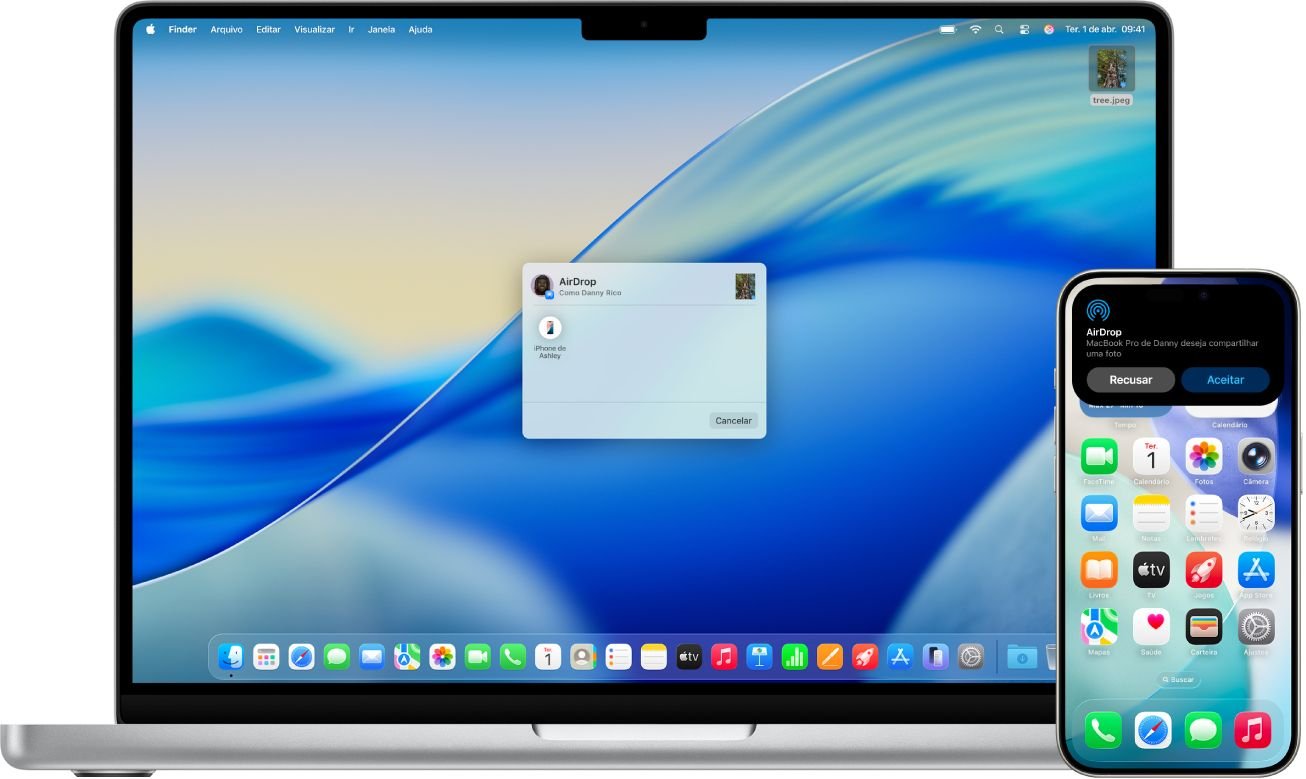
Task: Tap Aceitar on the iPhone AirDrop prompt
Action: tap(1225, 380)
